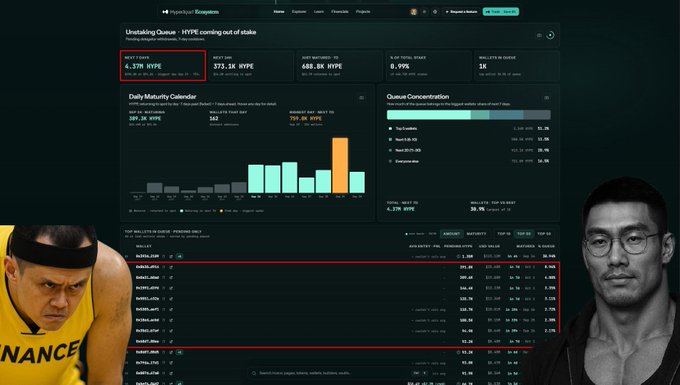Click the Daily Maturity Calendar title
The image size is (680, 385).
[x=163, y=97]
